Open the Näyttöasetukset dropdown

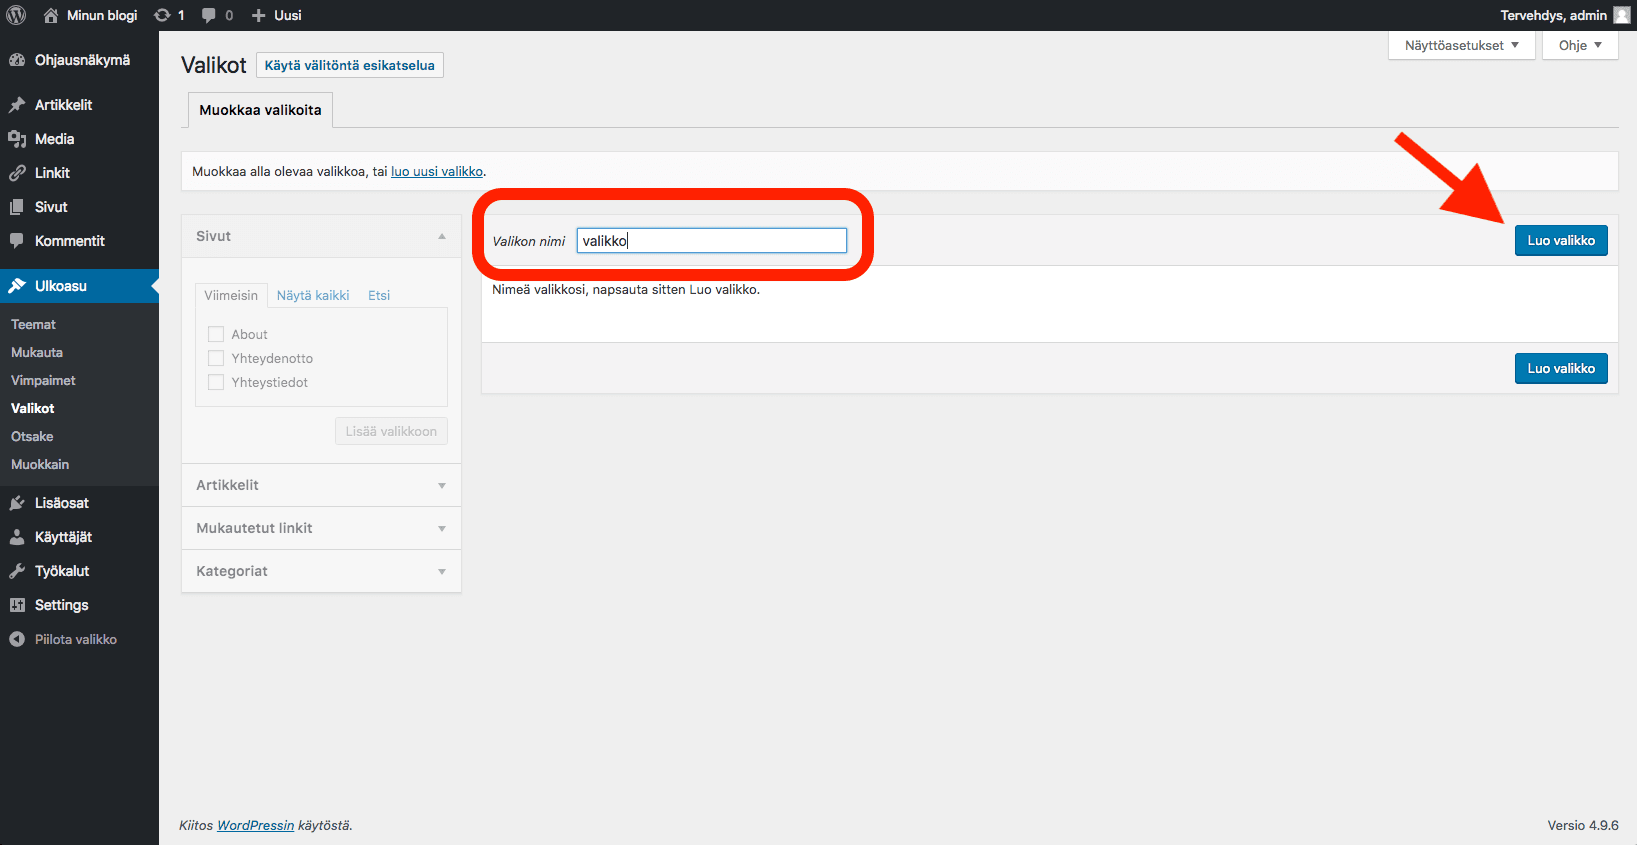1462,45
